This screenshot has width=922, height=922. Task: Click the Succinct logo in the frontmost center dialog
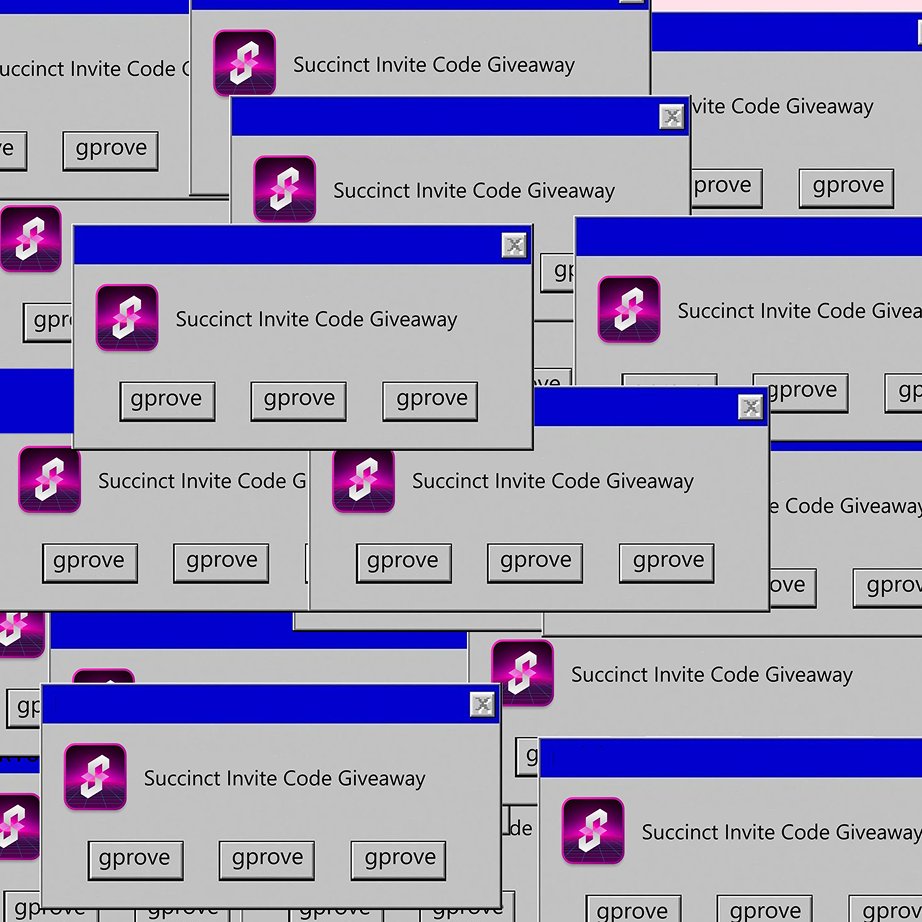(126, 319)
